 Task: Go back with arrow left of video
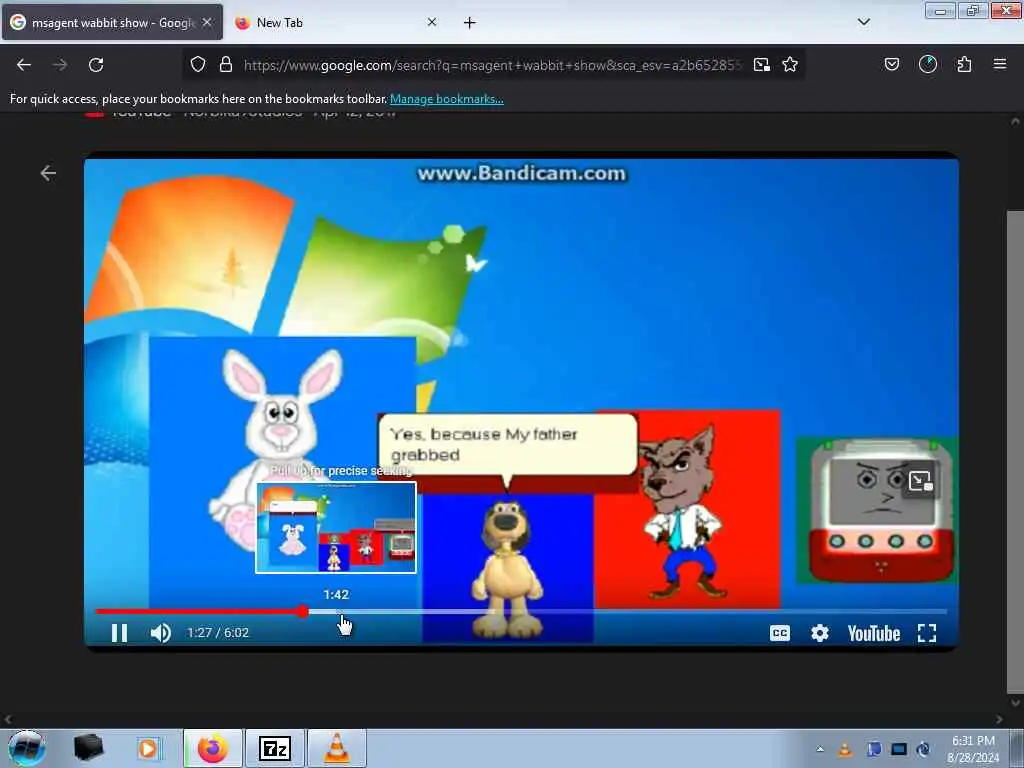tap(48, 173)
